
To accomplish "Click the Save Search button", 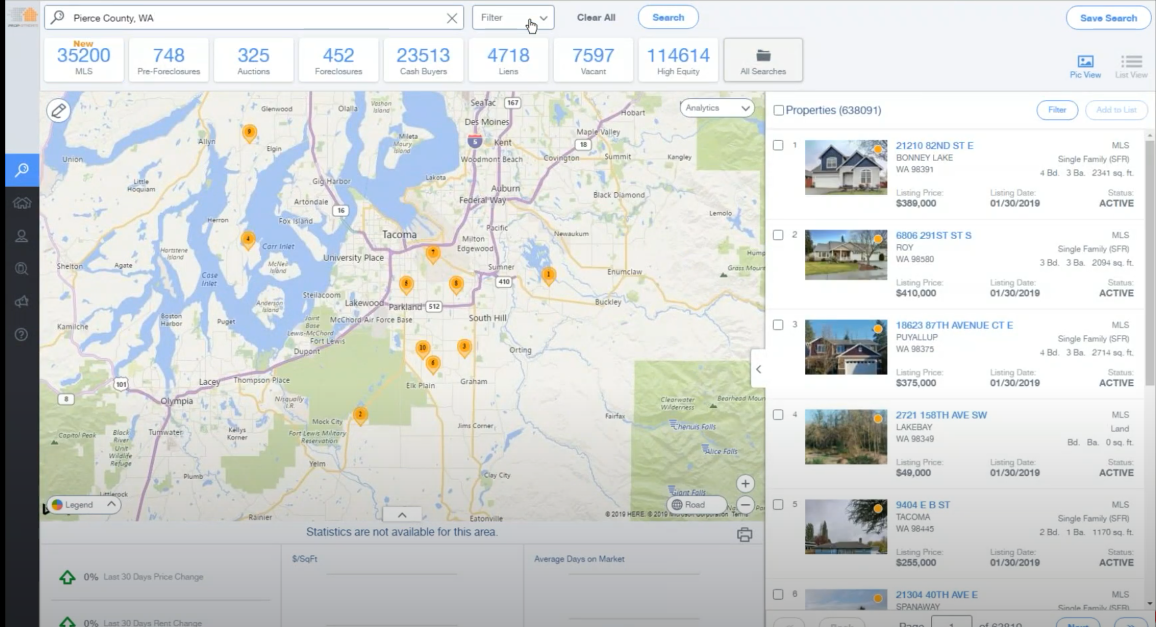I will pyautogui.click(x=1108, y=18).
